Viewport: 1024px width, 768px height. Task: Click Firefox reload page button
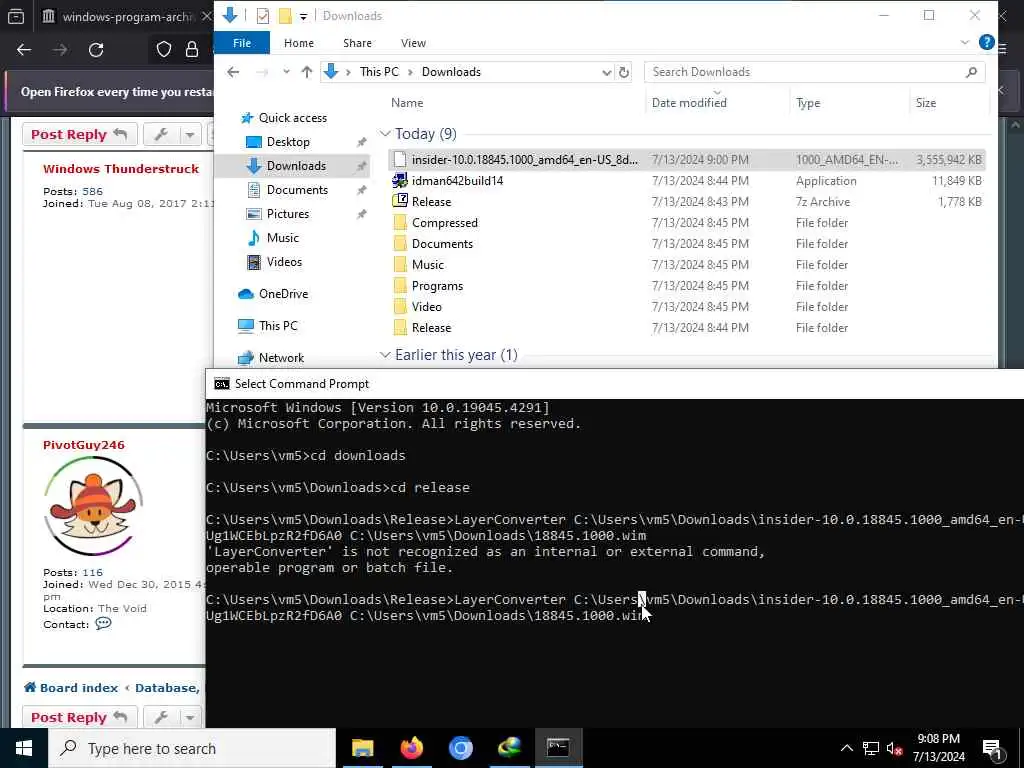click(x=96, y=50)
